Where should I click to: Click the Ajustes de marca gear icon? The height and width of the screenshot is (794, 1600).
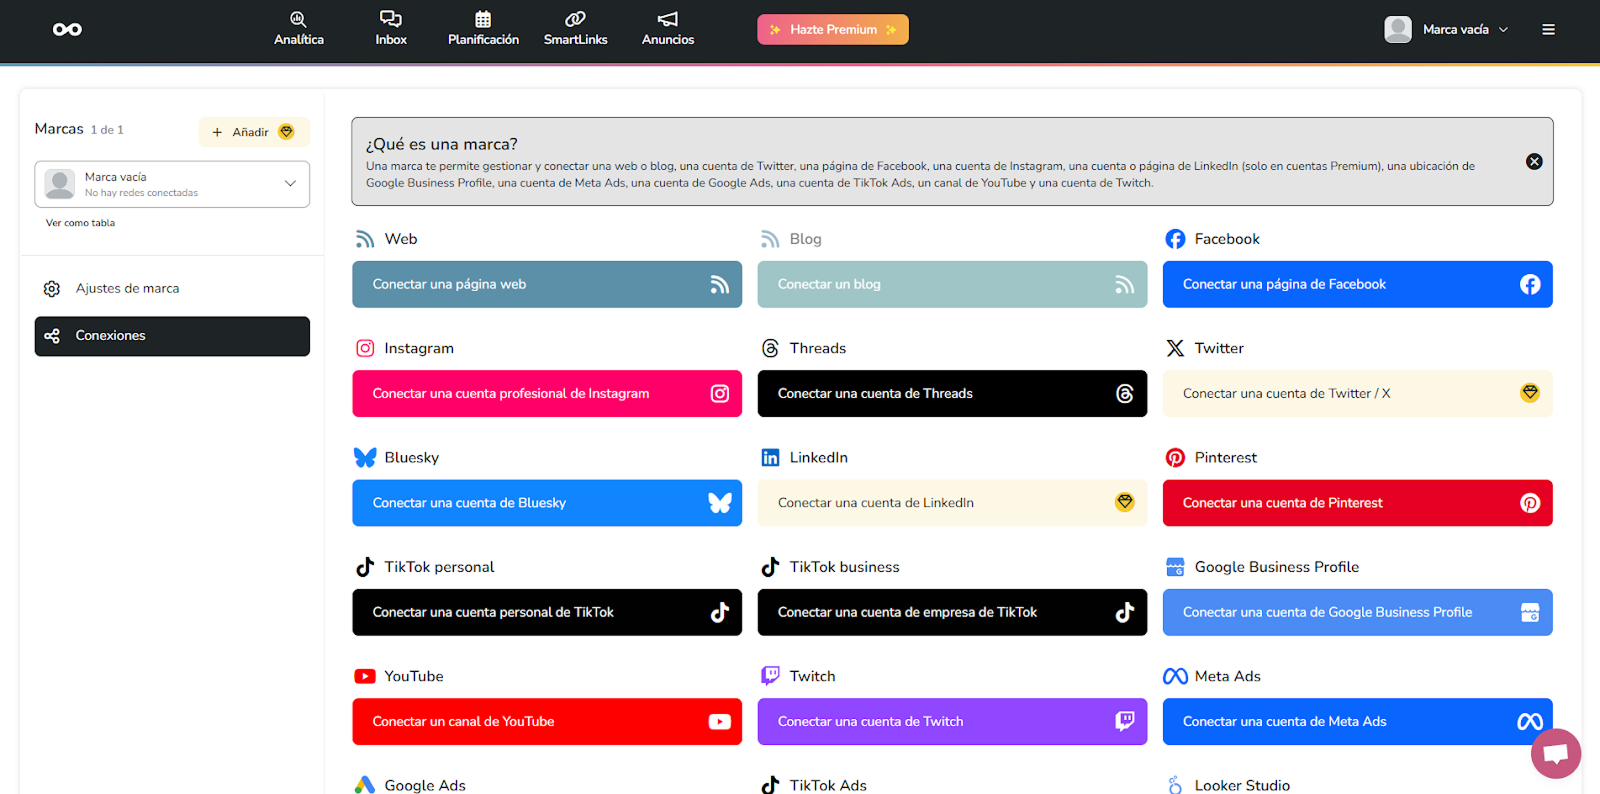(x=52, y=289)
